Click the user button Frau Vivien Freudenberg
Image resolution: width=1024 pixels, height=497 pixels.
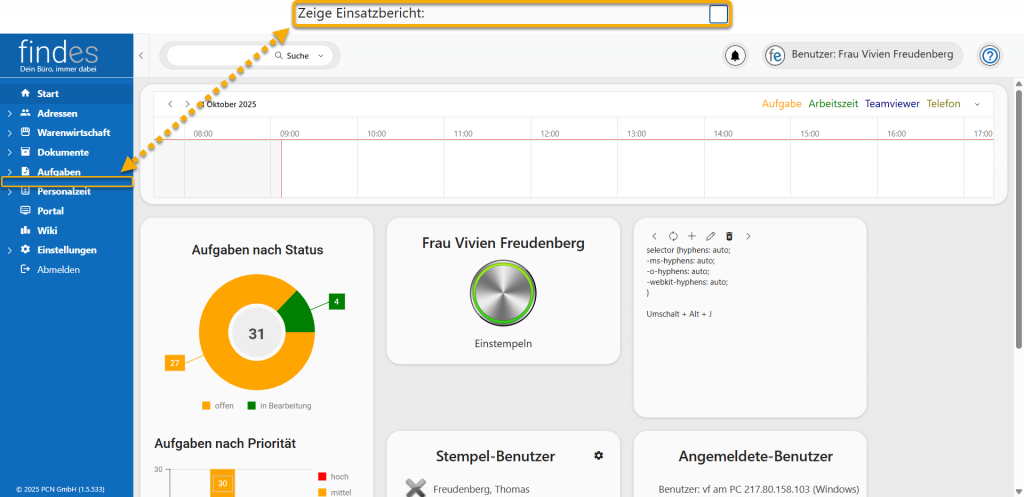(x=862, y=56)
